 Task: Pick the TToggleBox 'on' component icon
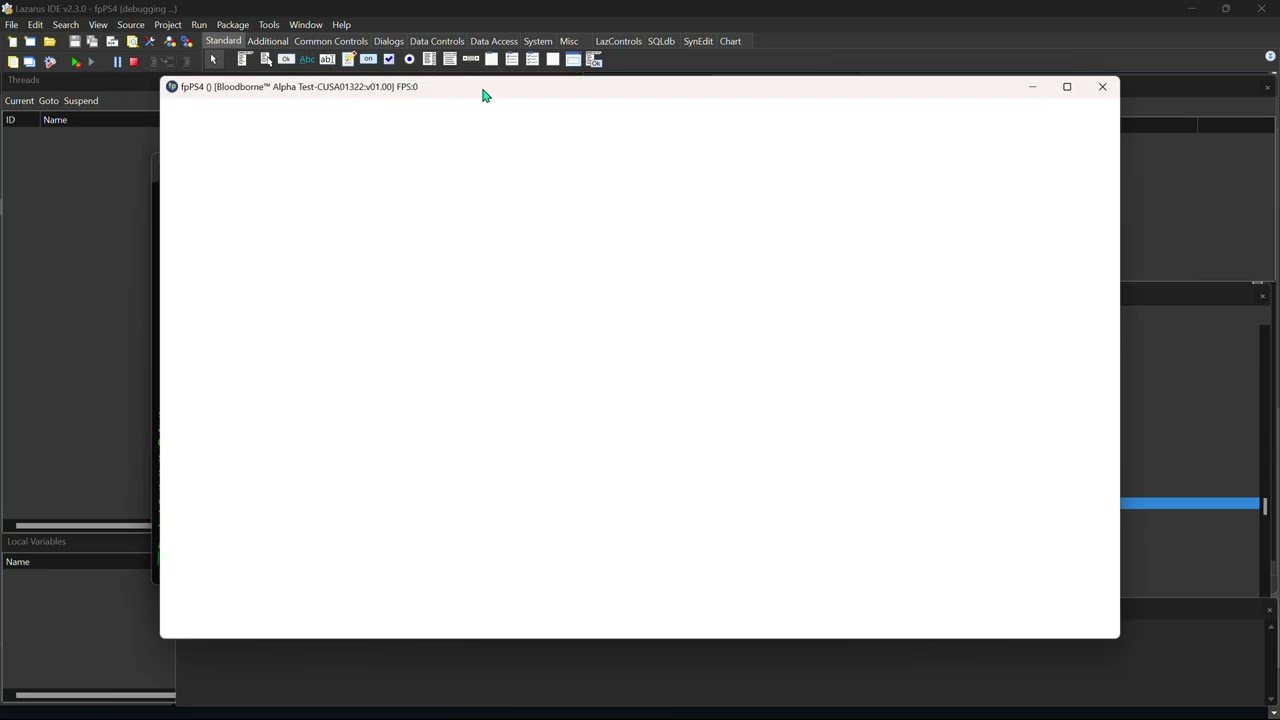(368, 59)
